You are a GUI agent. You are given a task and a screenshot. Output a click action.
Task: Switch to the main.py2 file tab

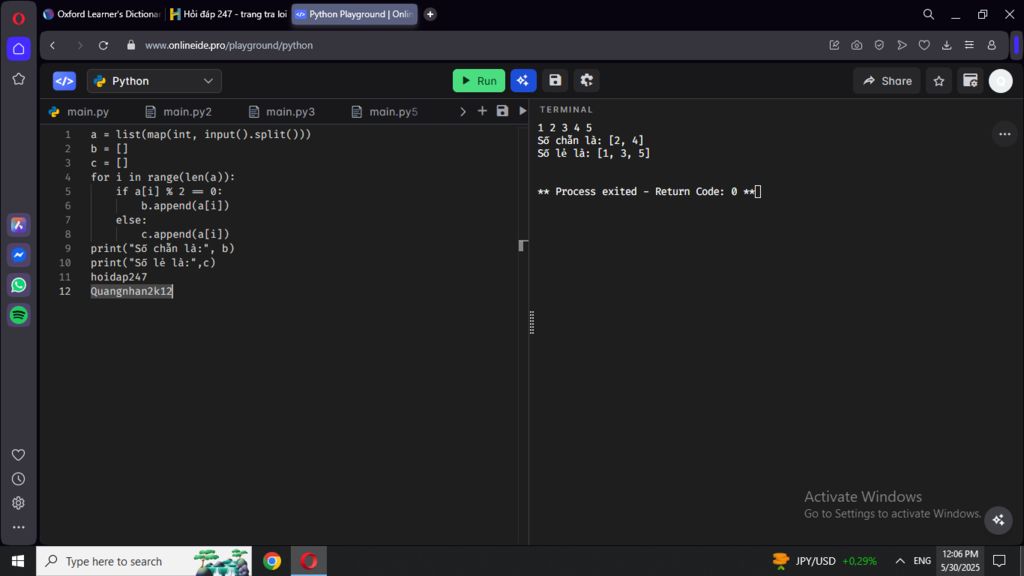point(179,112)
